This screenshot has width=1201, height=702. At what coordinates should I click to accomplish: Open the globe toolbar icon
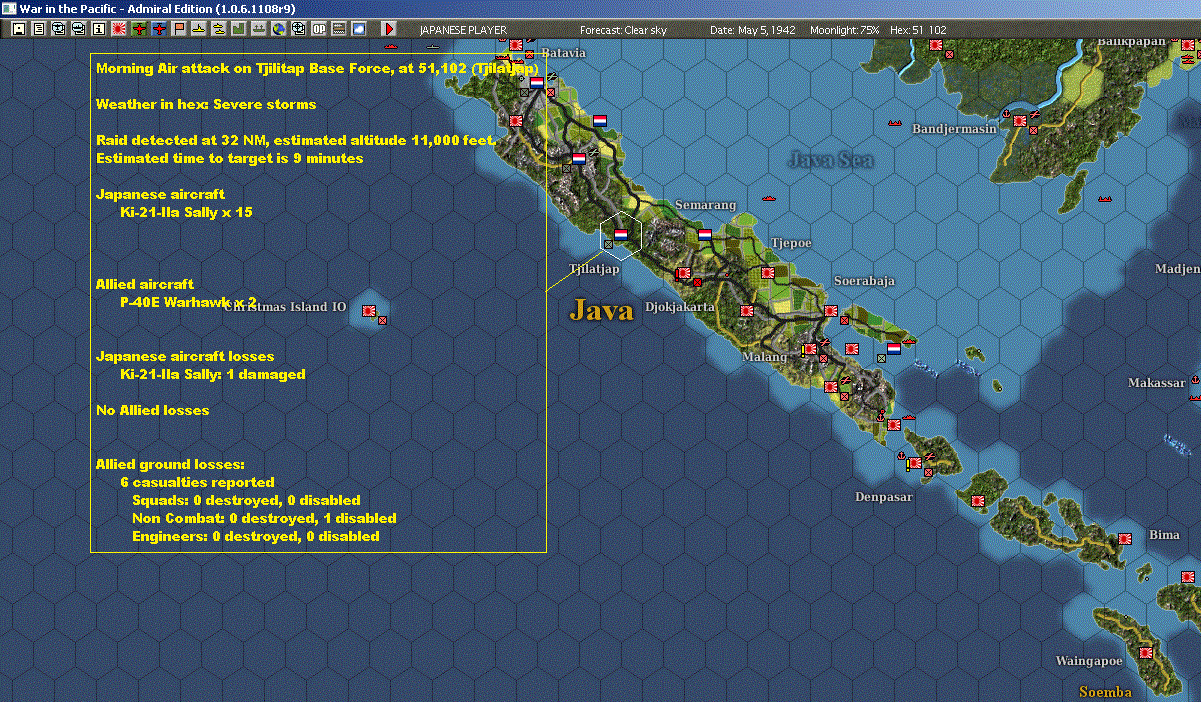(x=279, y=30)
